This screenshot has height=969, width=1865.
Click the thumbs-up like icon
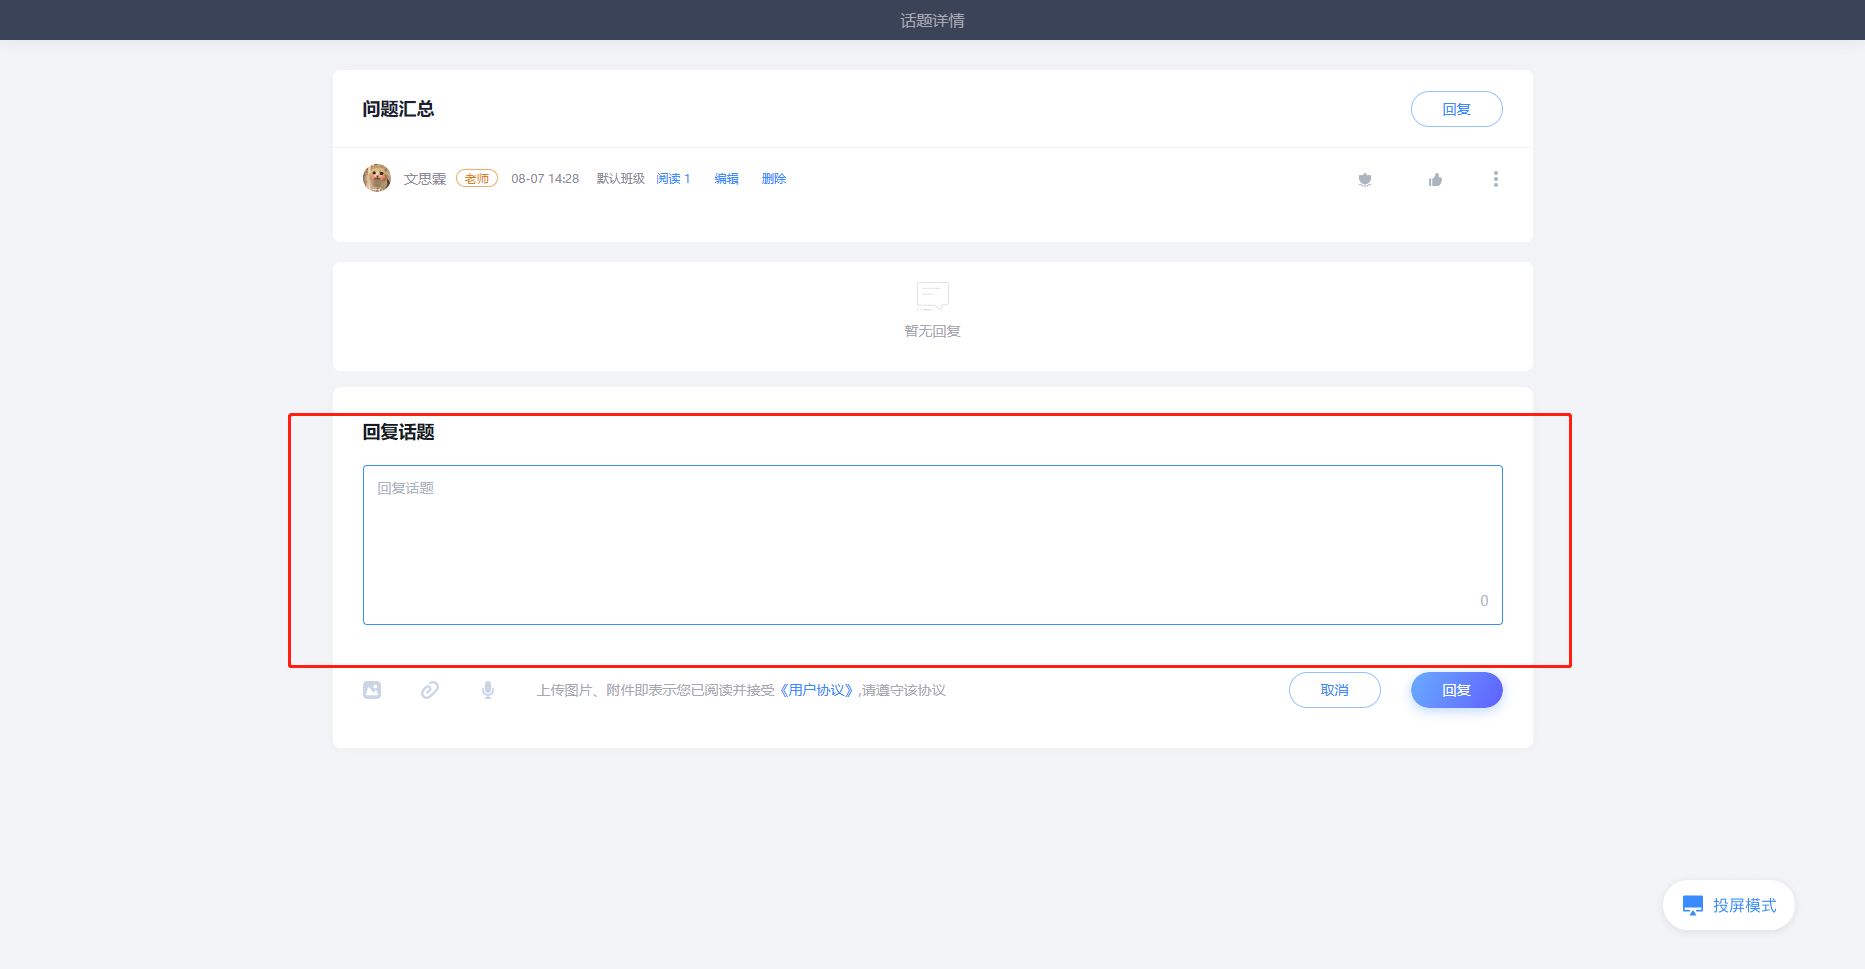pos(1435,179)
